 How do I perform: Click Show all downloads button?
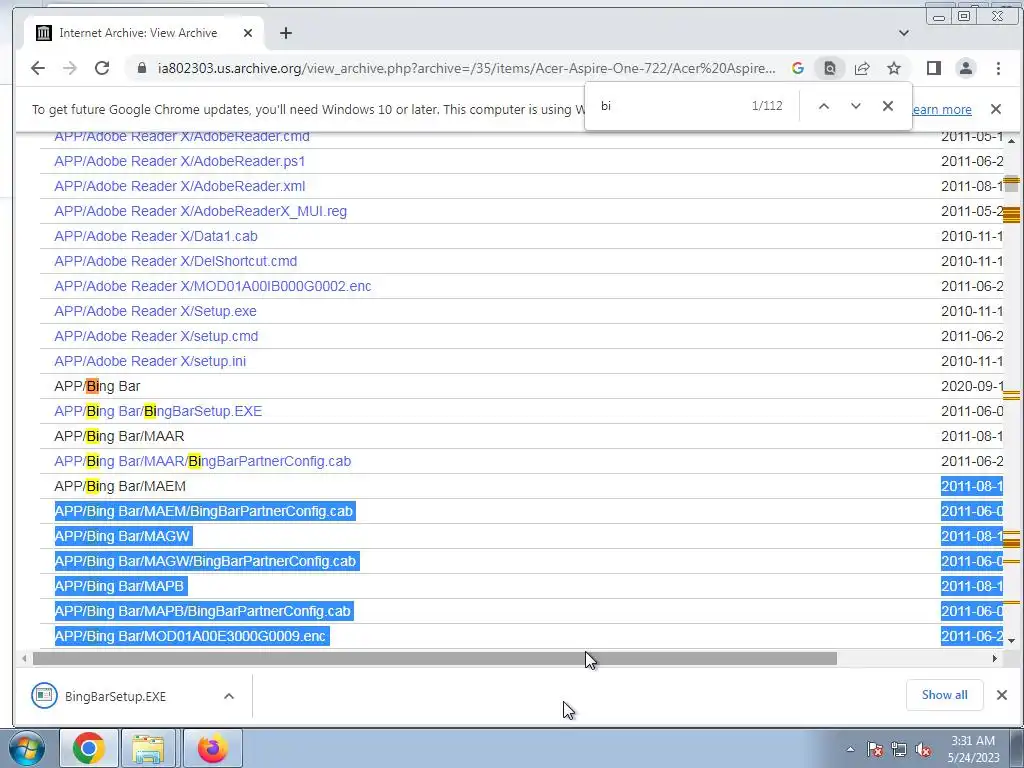point(944,695)
